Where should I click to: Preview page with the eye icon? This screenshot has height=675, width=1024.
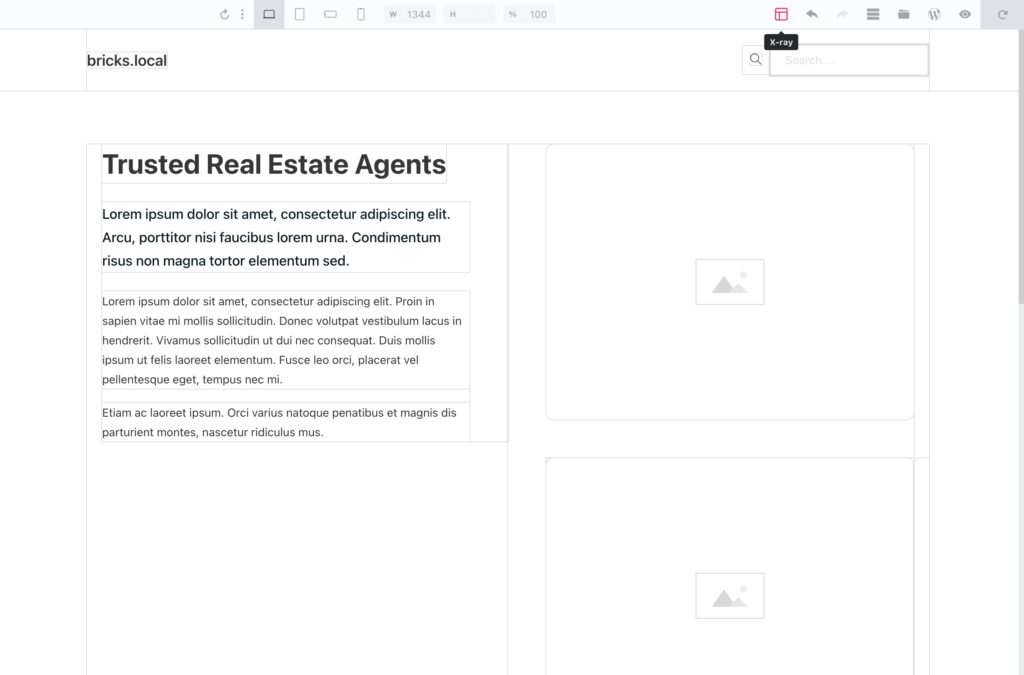pos(965,14)
